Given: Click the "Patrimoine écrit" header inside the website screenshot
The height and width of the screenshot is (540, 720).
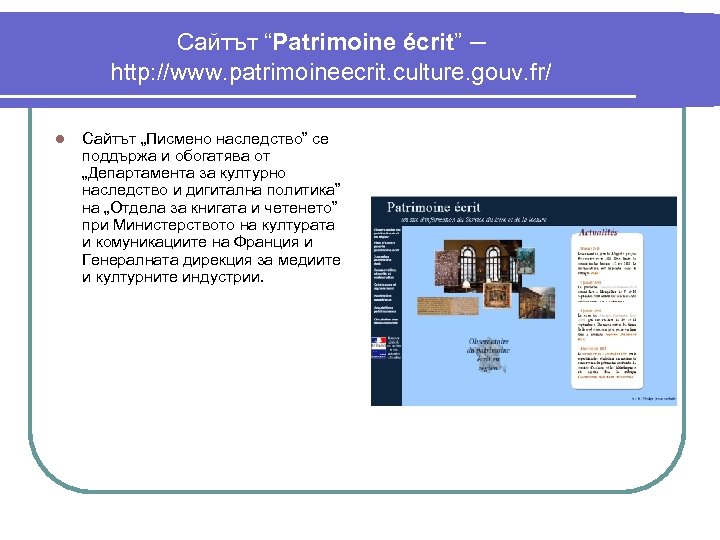Looking at the screenshot, I should click(433, 208).
